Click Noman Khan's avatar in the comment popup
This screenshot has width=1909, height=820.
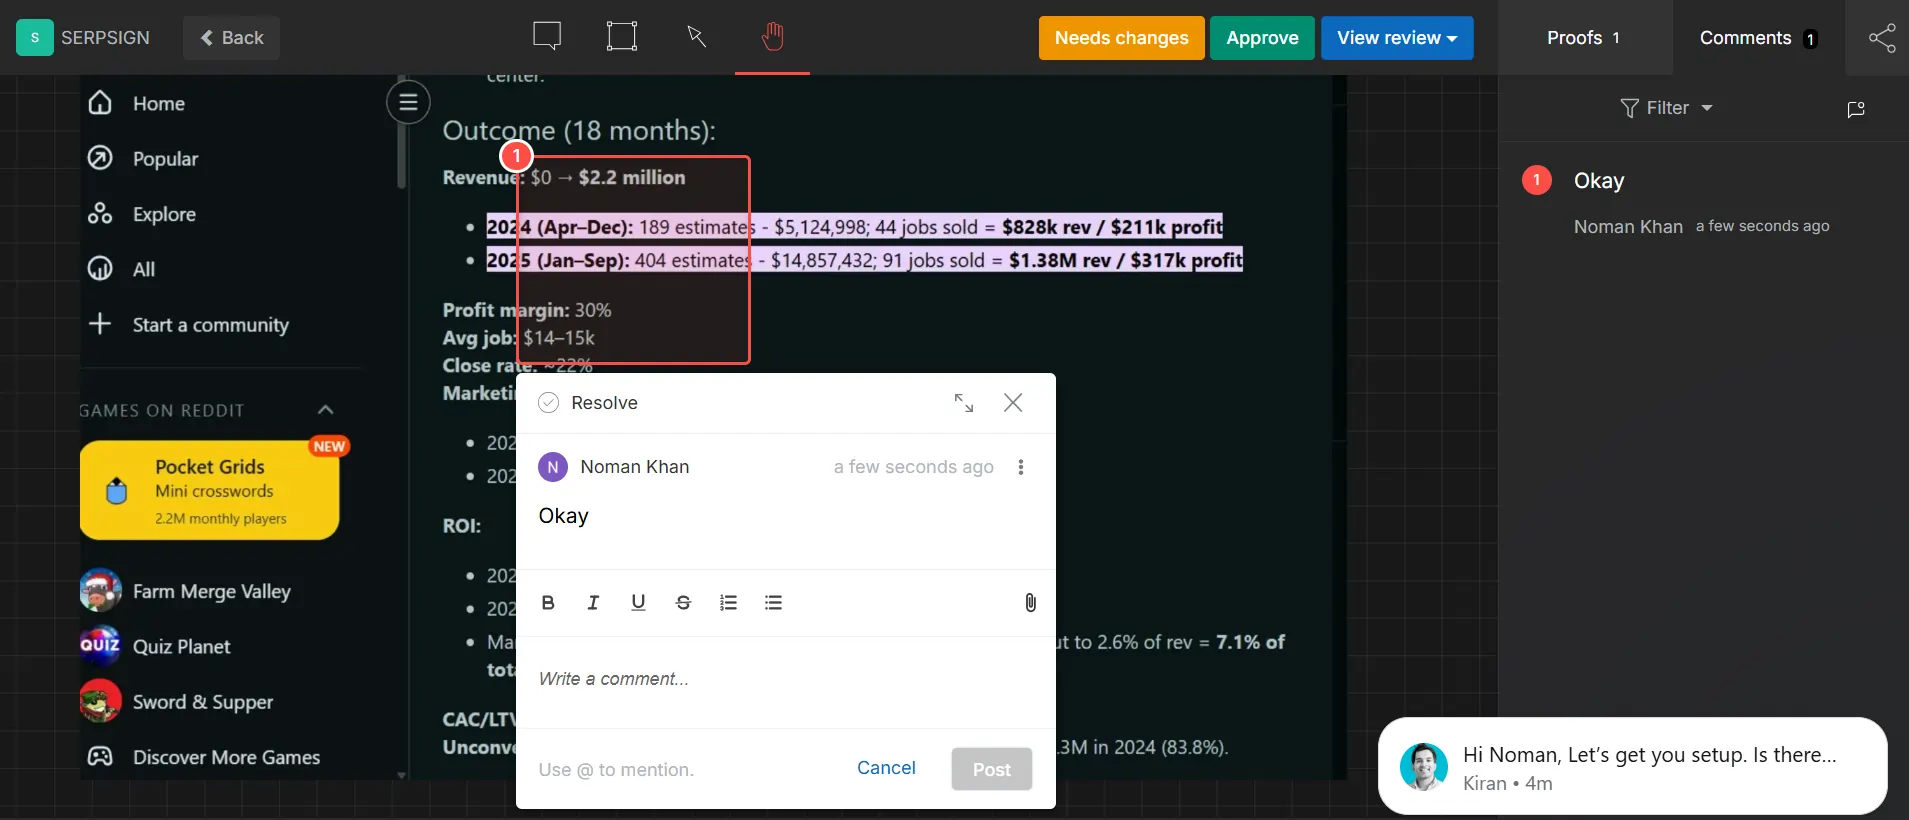click(553, 467)
